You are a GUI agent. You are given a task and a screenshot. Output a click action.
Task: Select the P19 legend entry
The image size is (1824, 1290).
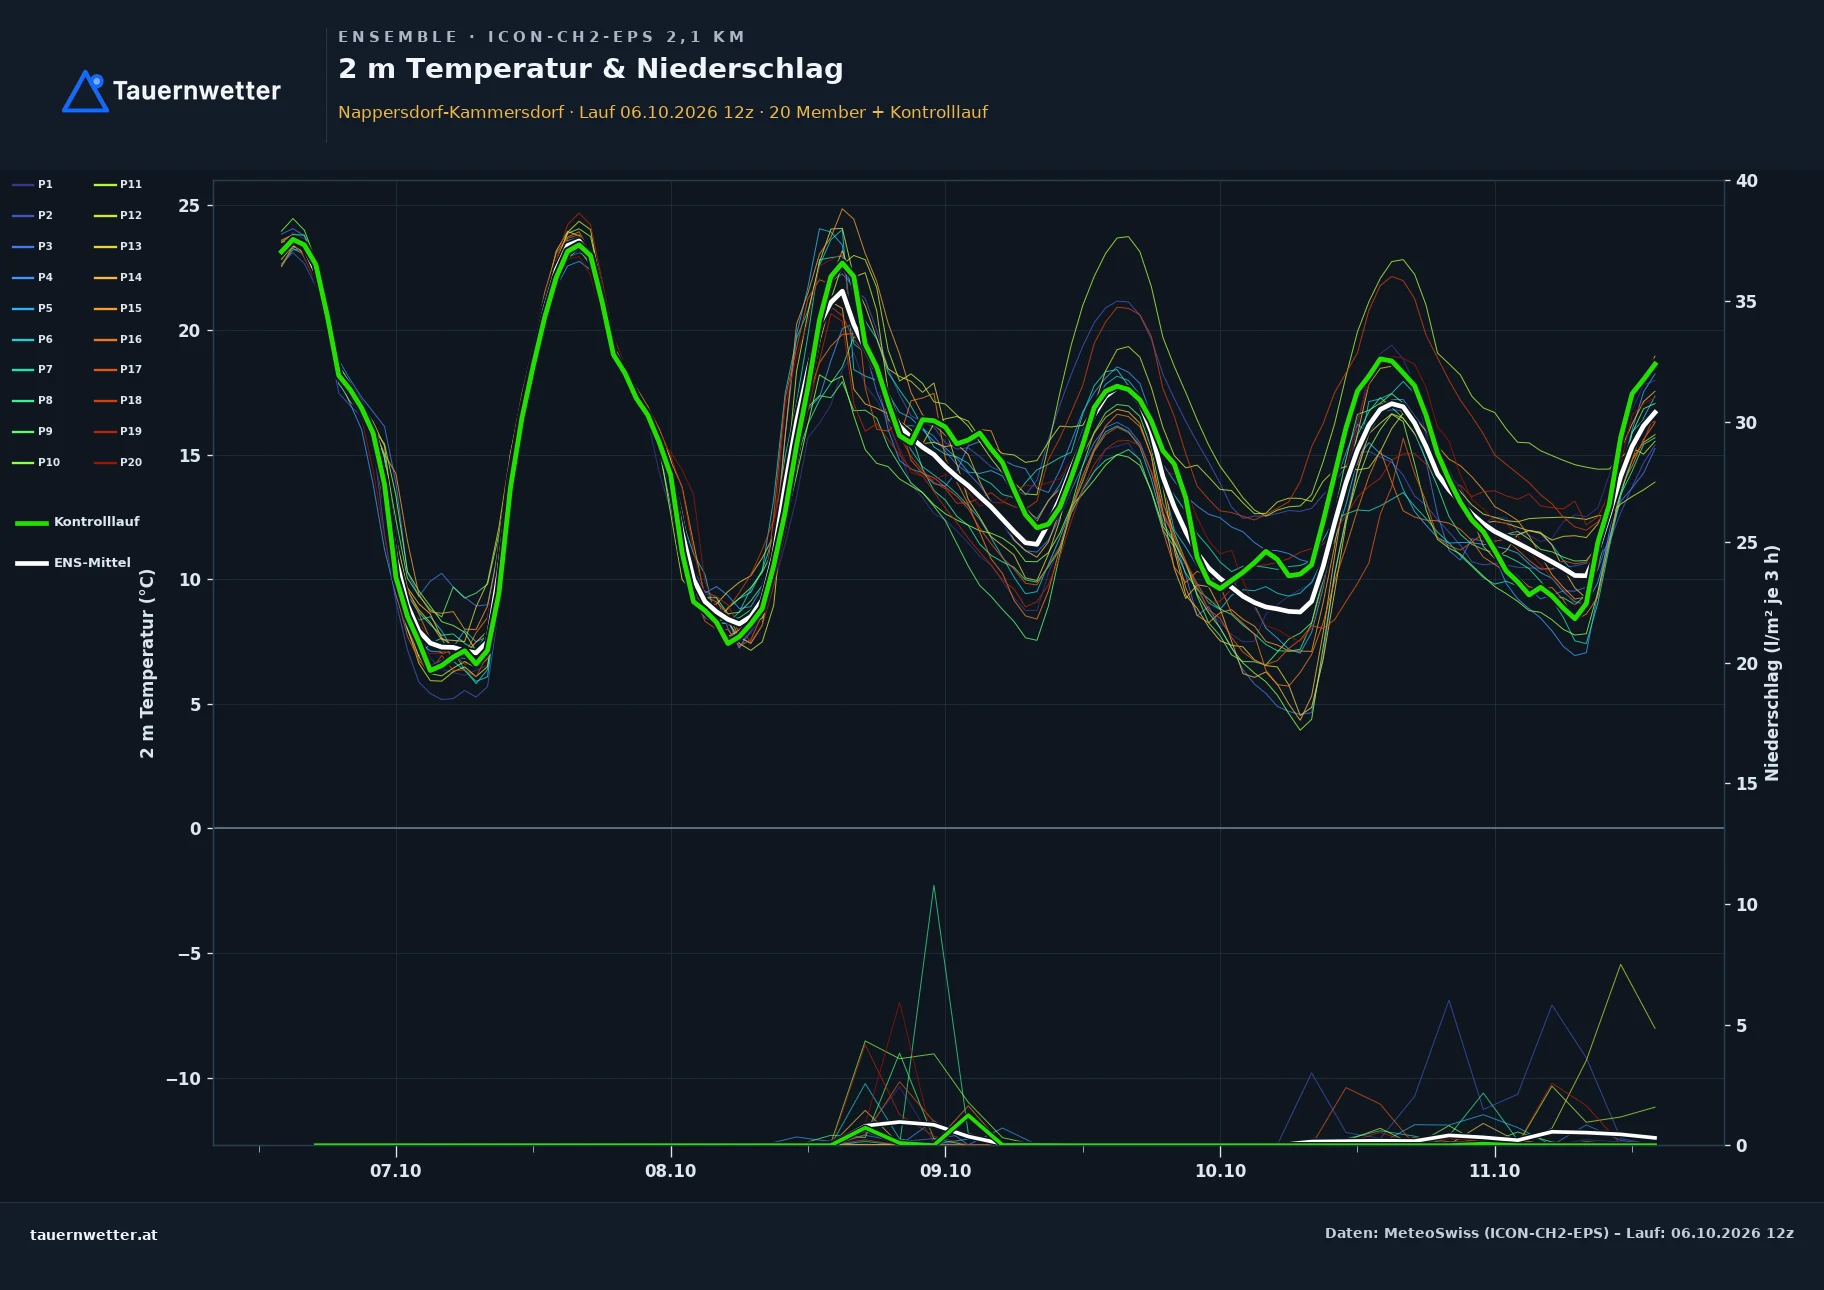tap(118, 431)
